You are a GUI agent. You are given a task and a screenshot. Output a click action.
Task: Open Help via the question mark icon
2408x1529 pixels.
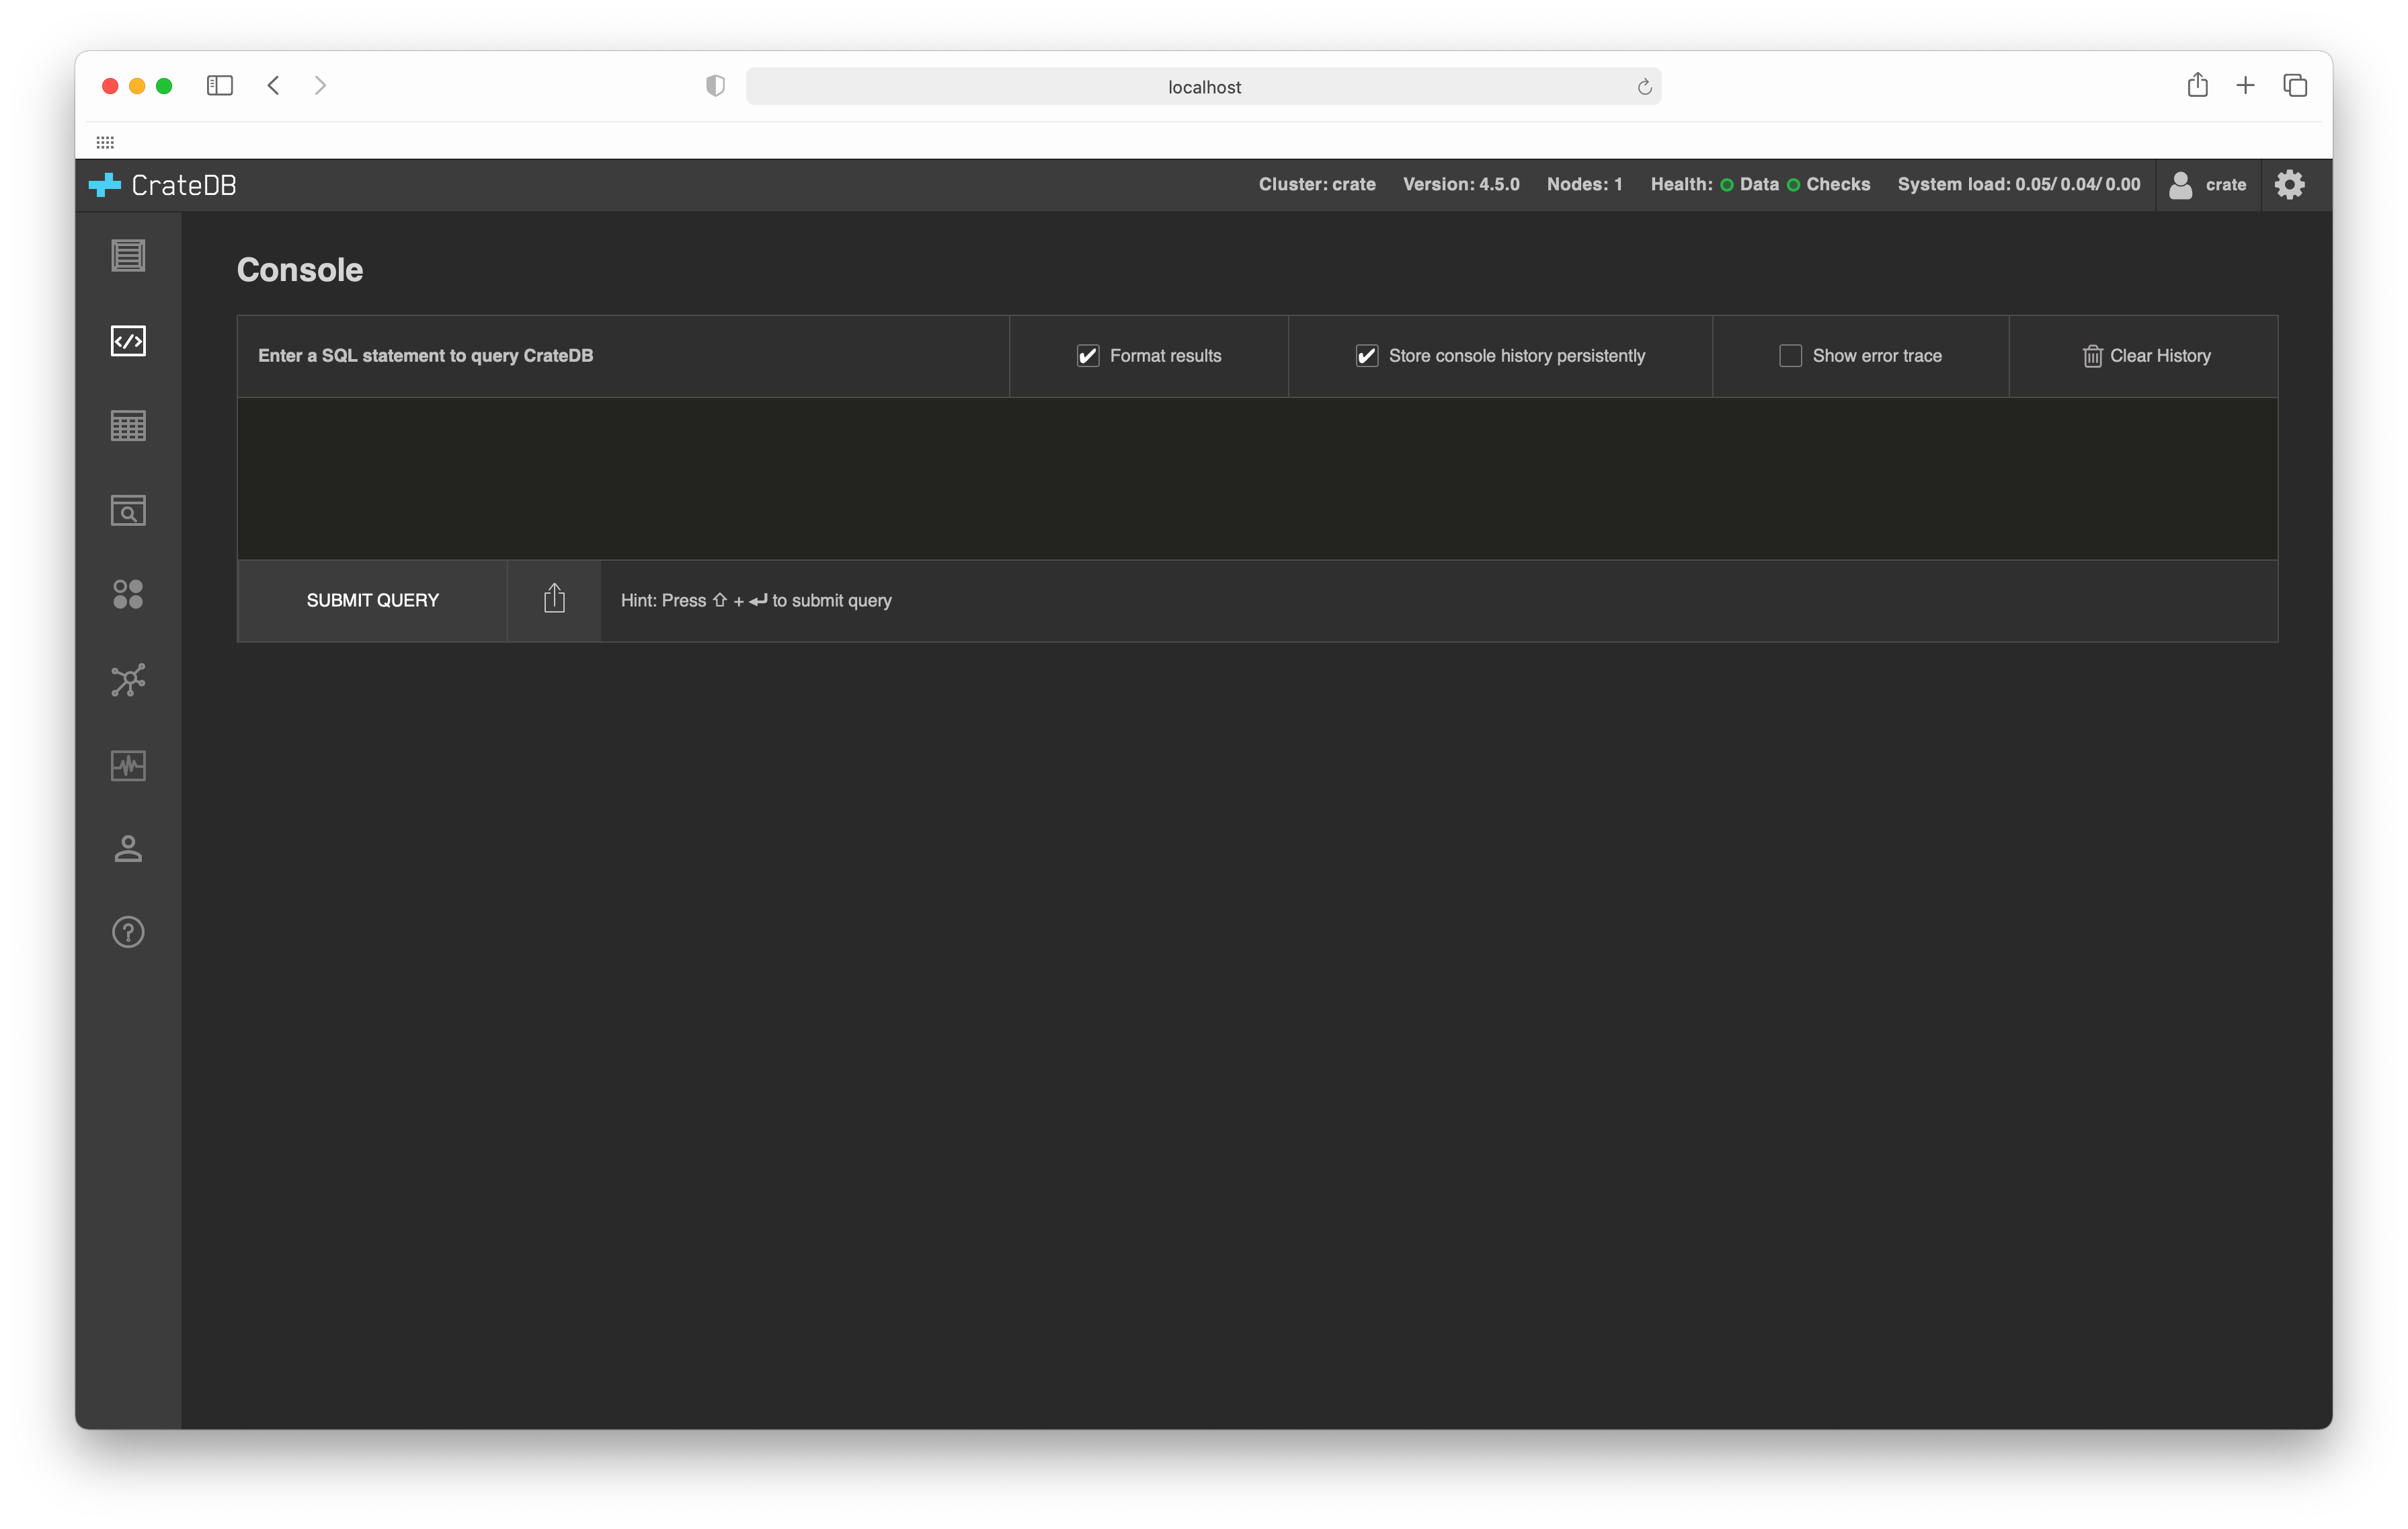(128, 932)
